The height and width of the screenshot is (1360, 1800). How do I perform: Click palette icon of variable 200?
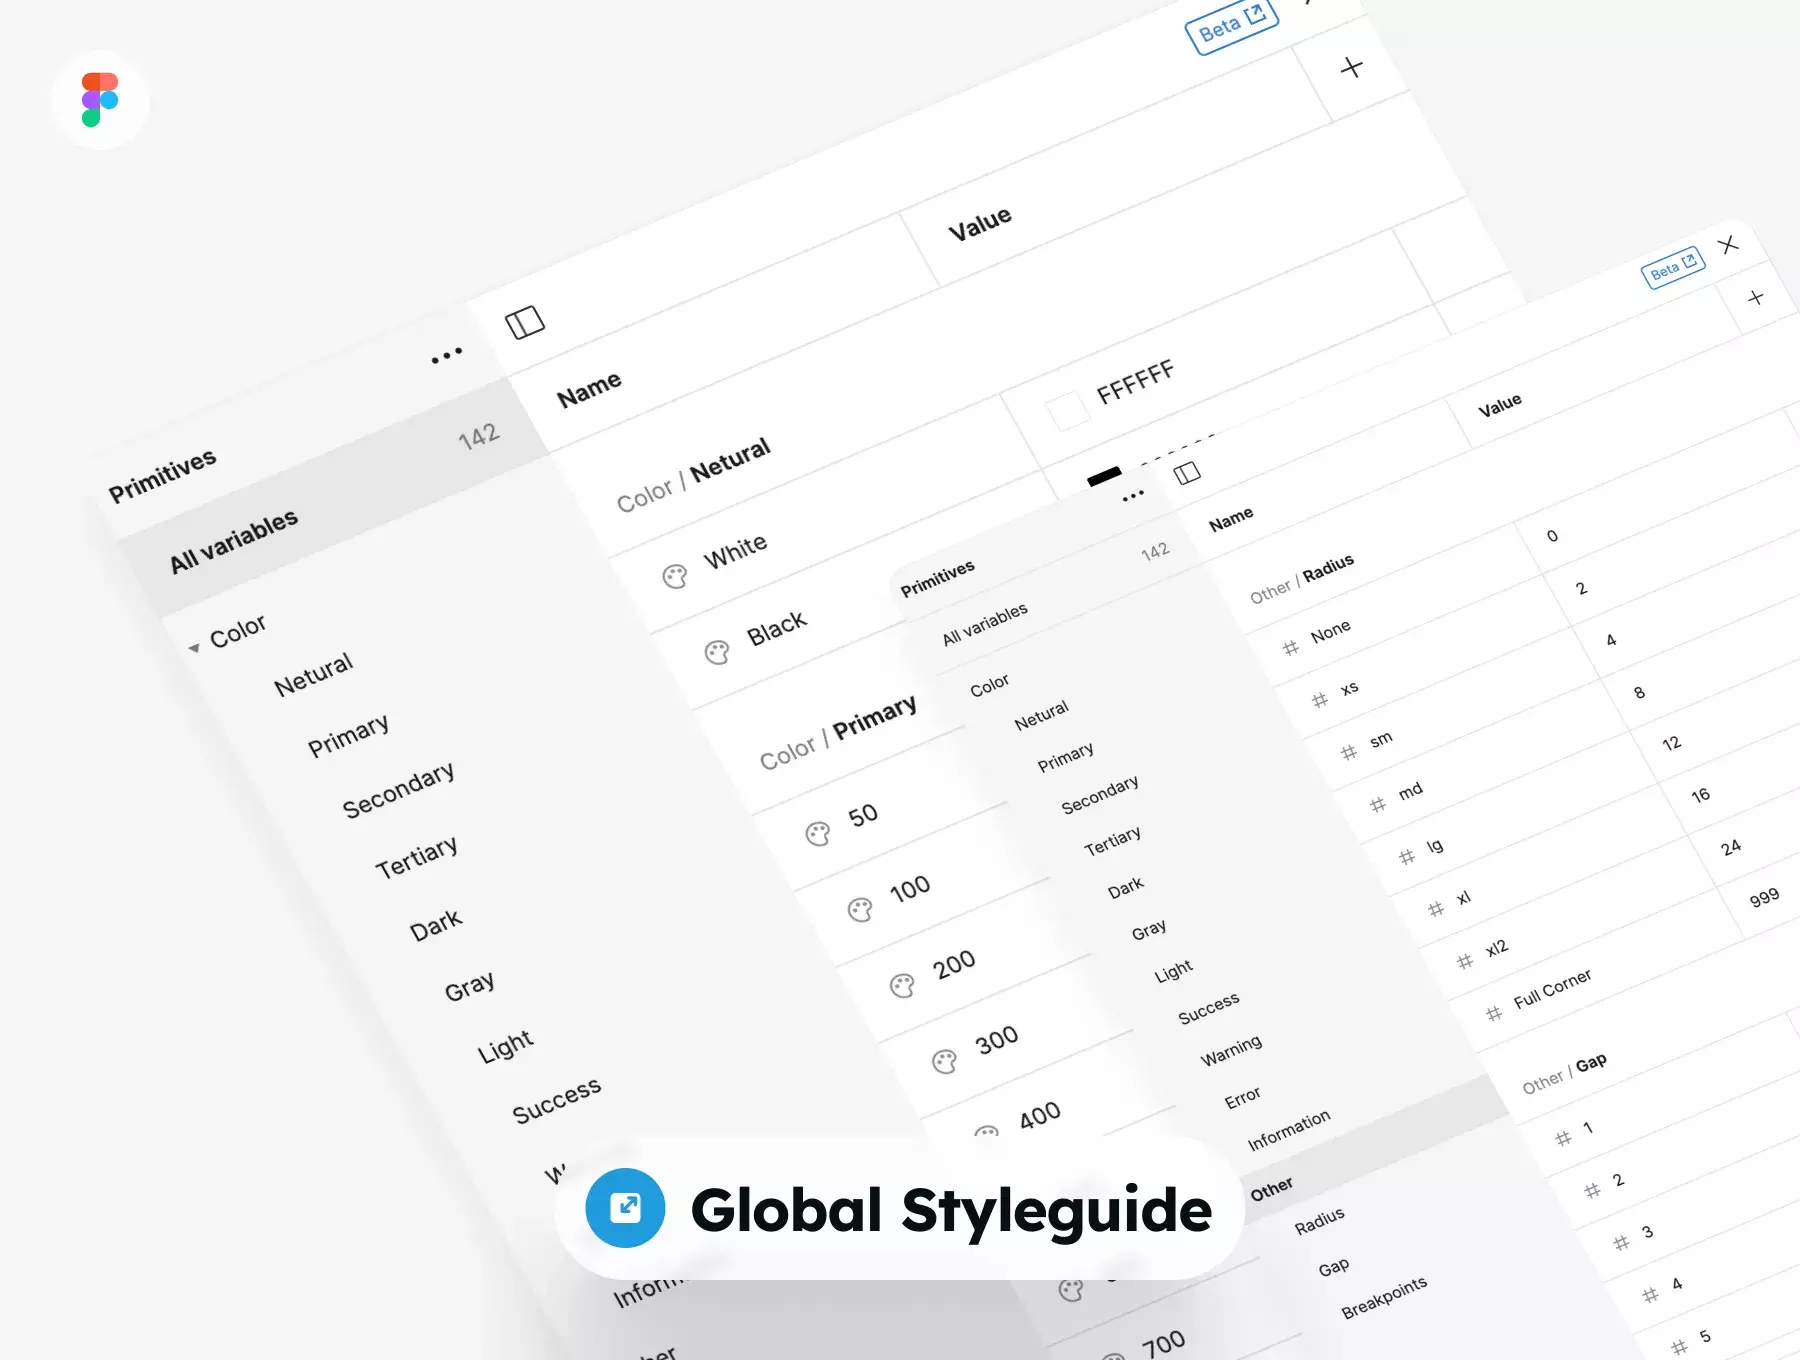(902, 986)
